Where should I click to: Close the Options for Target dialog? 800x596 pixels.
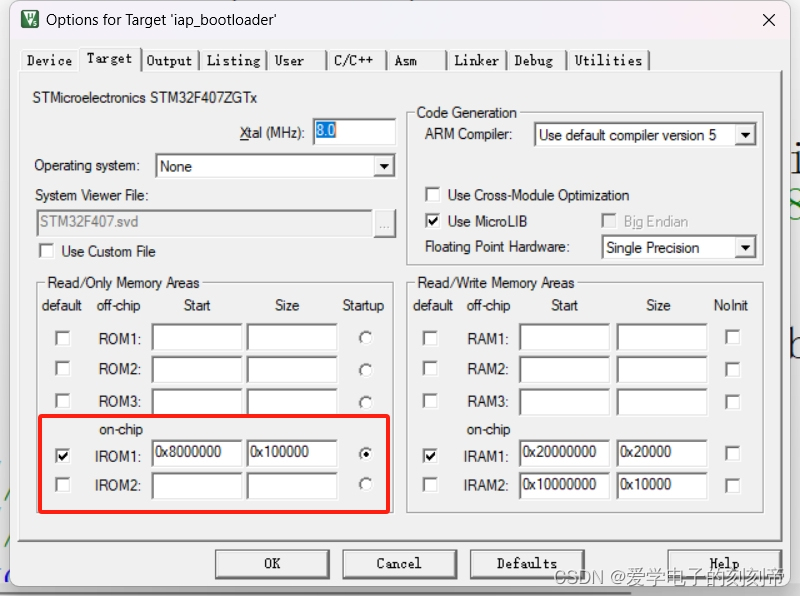click(x=768, y=20)
